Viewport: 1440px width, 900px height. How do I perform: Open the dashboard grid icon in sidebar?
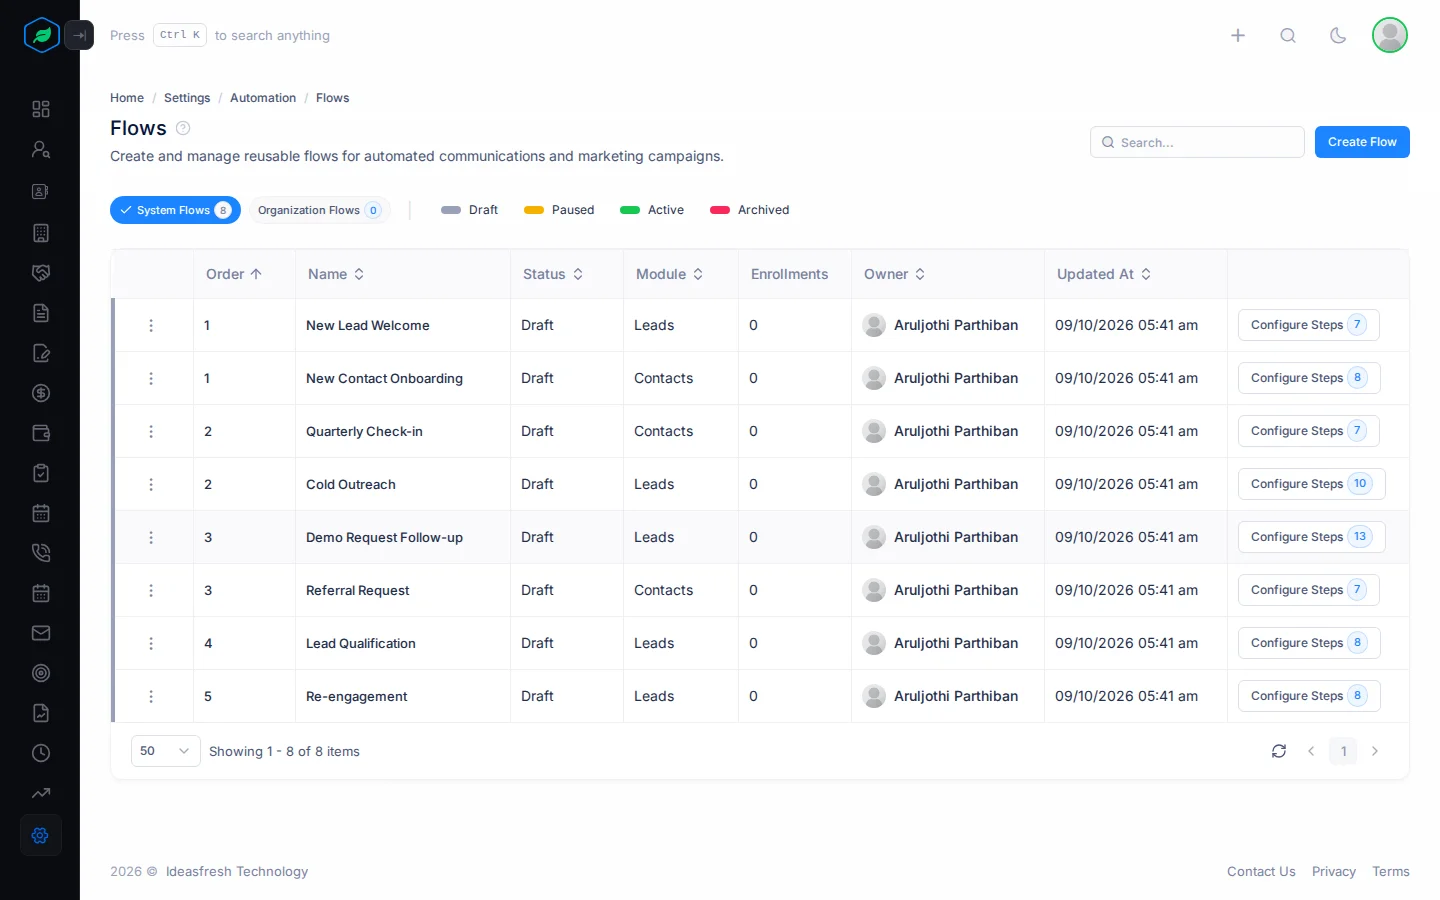[x=41, y=109]
